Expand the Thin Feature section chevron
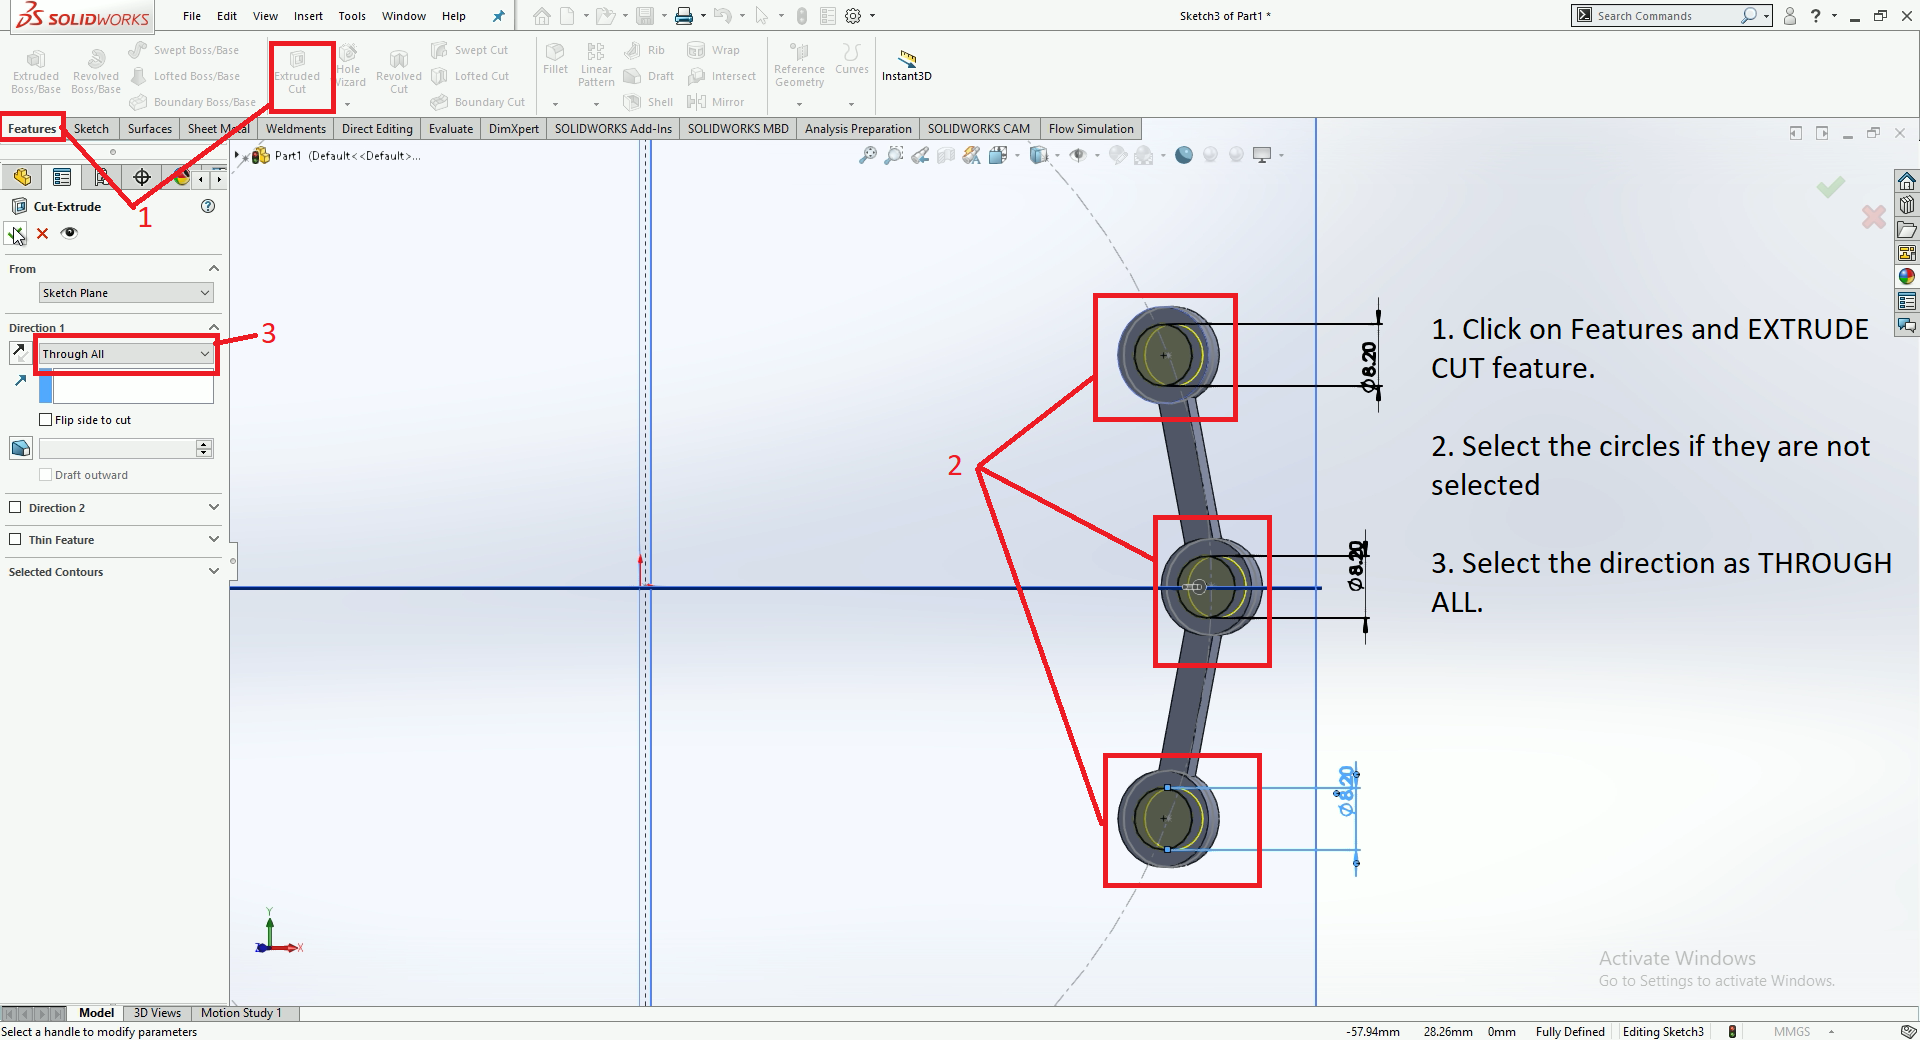1920x1040 pixels. pyautogui.click(x=213, y=540)
